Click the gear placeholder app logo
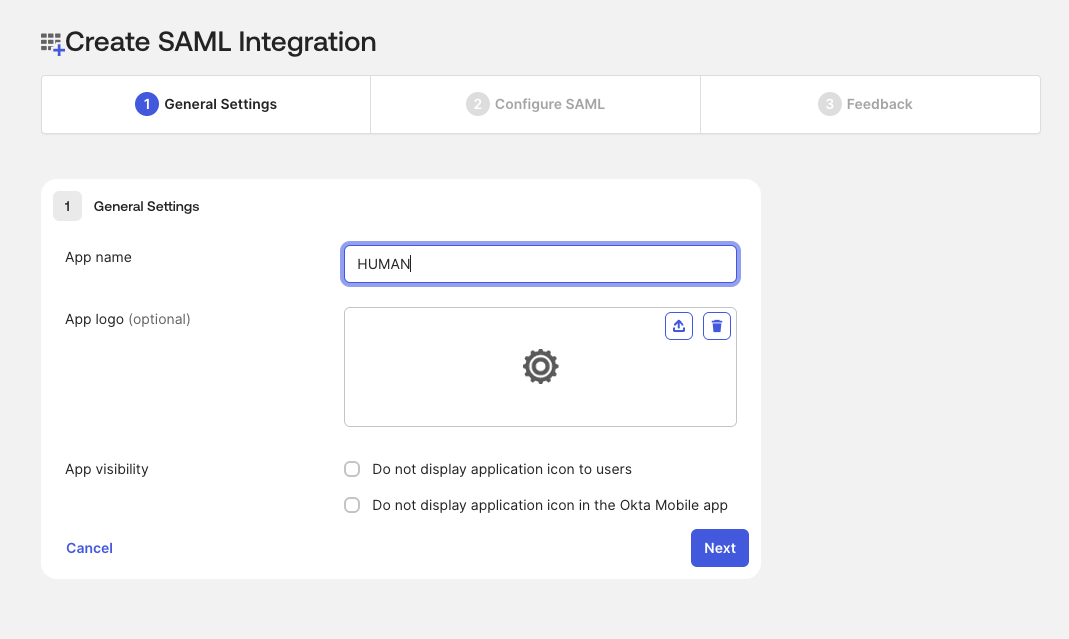 click(x=540, y=367)
